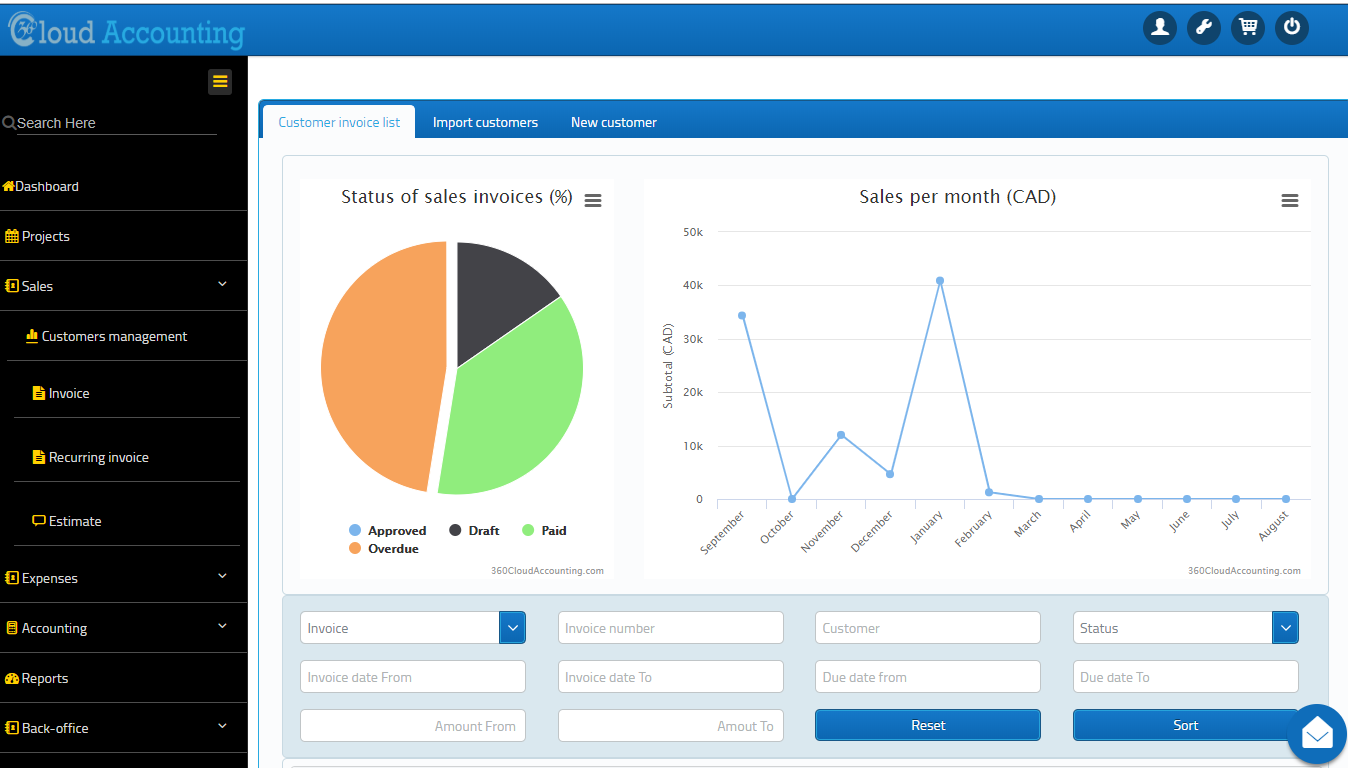Open the Status filter dropdown
Image resolution: width=1348 pixels, height=768 pixels.
pos(1186,628)
